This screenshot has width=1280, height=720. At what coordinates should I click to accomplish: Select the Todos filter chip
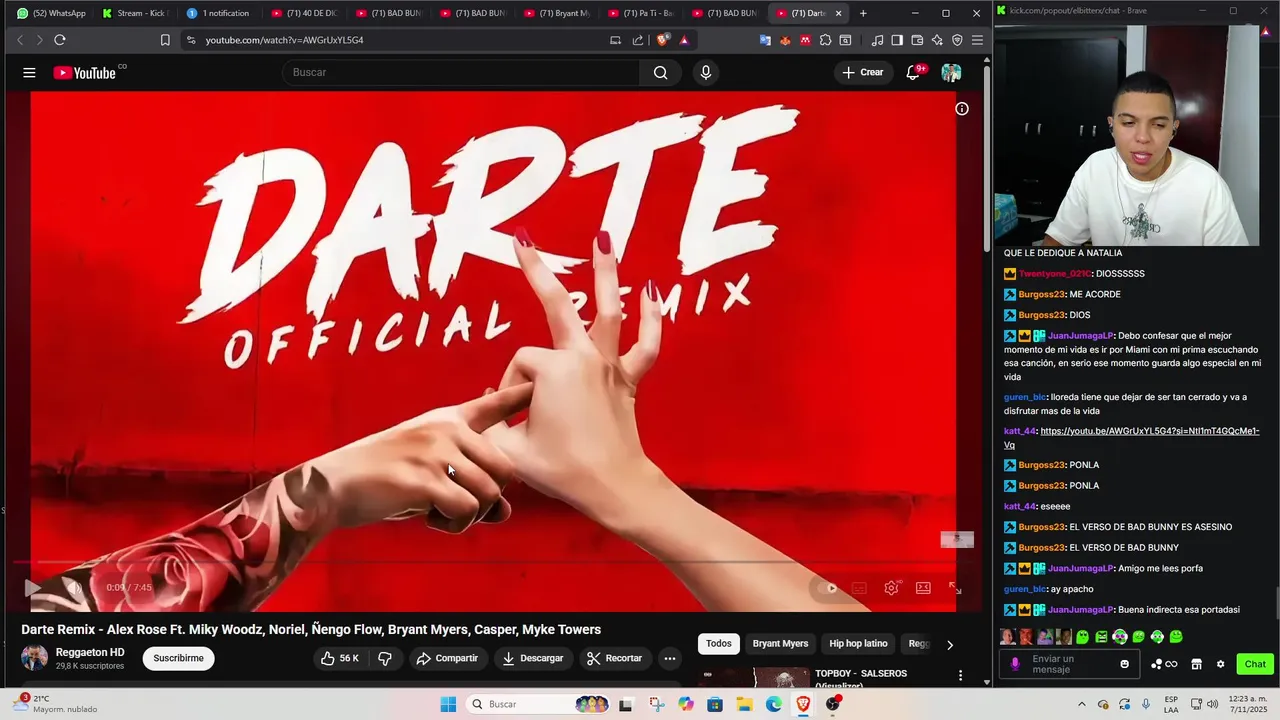click(x=719, y=644)
